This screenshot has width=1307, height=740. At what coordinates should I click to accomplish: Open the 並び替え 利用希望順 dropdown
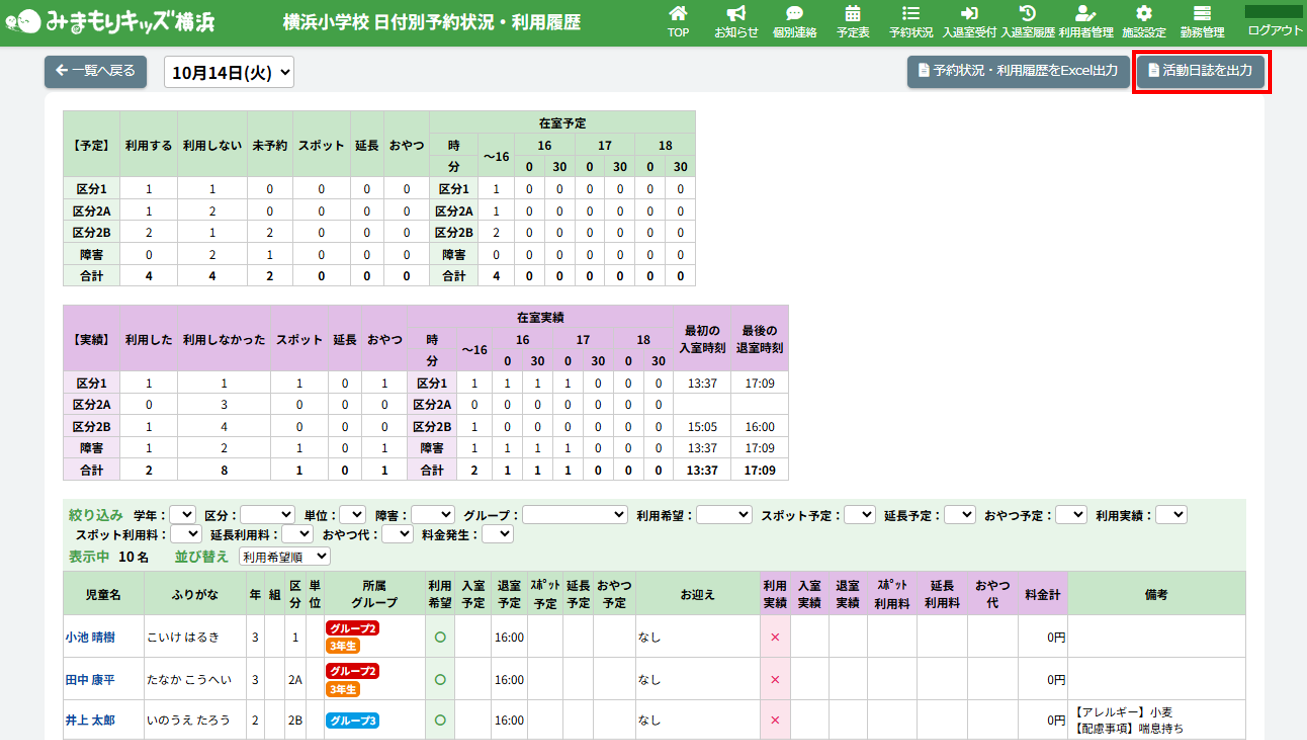coord(285,556)
